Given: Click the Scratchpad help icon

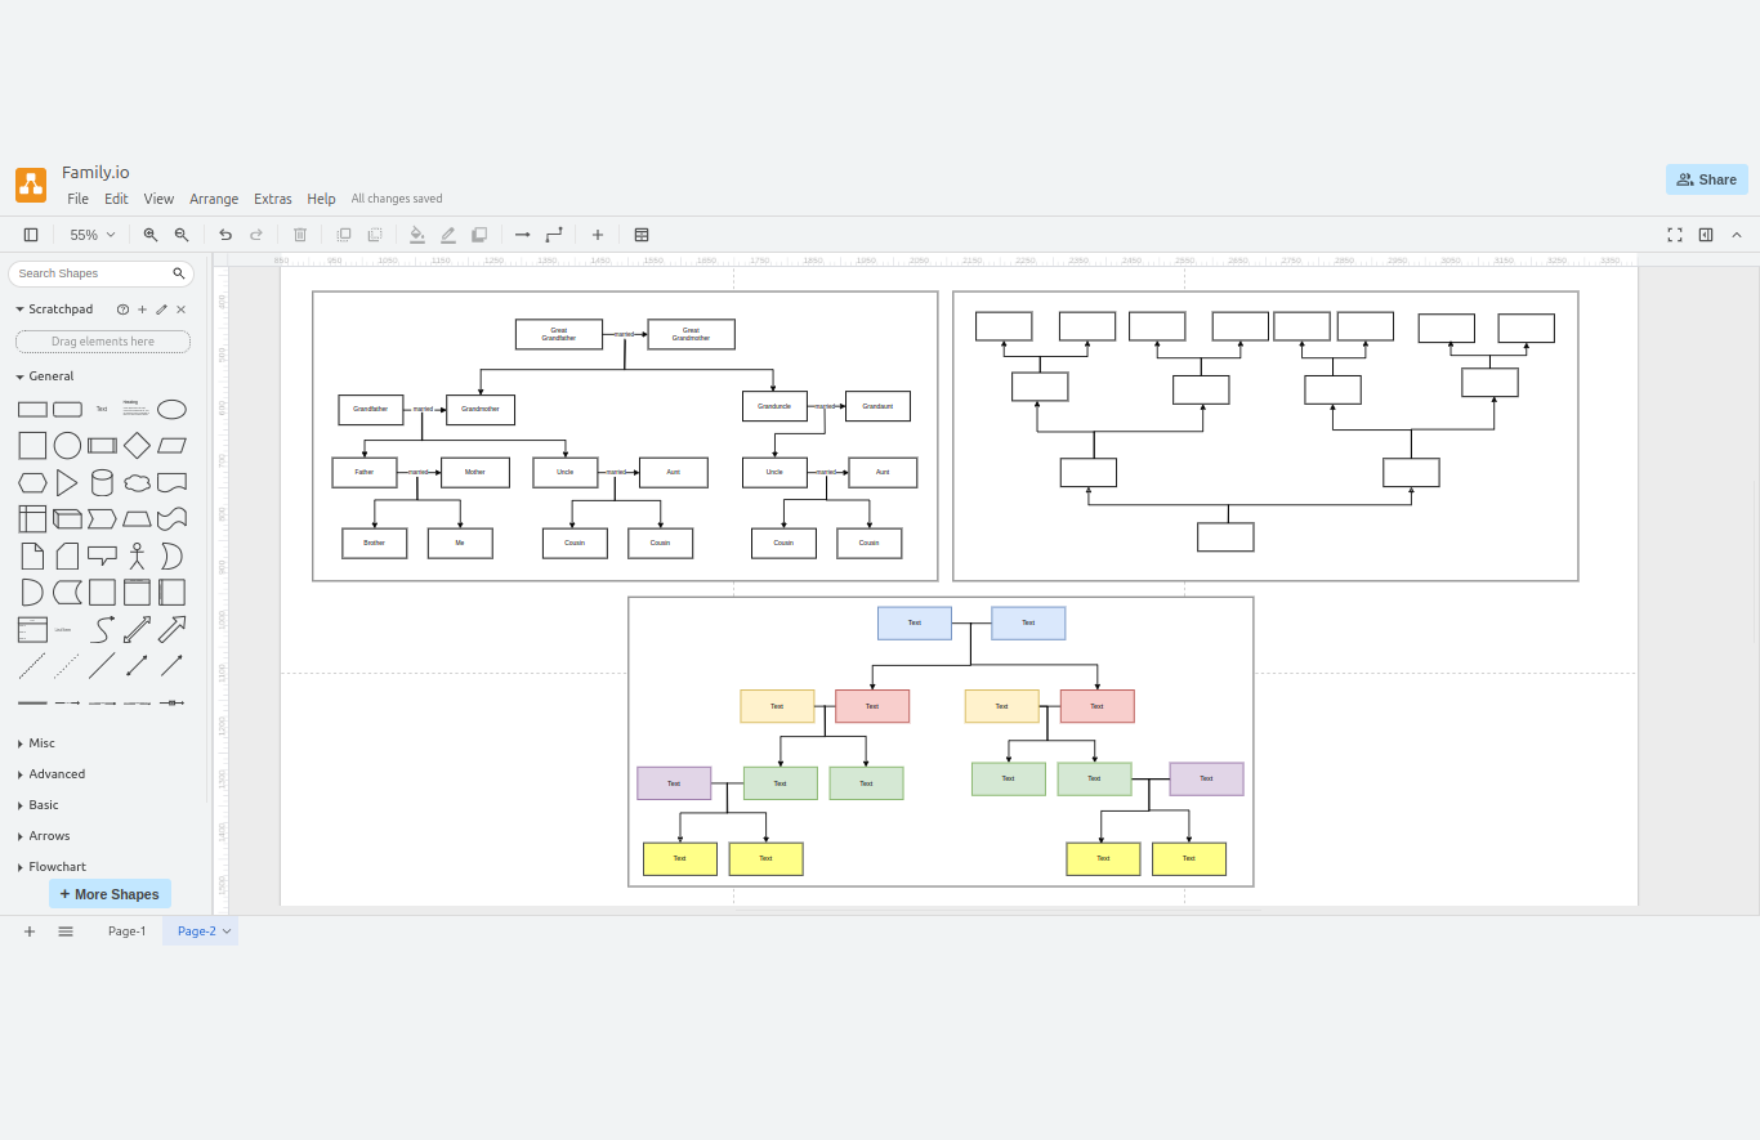Looking at the screenshot, I should tap(123, 310).
